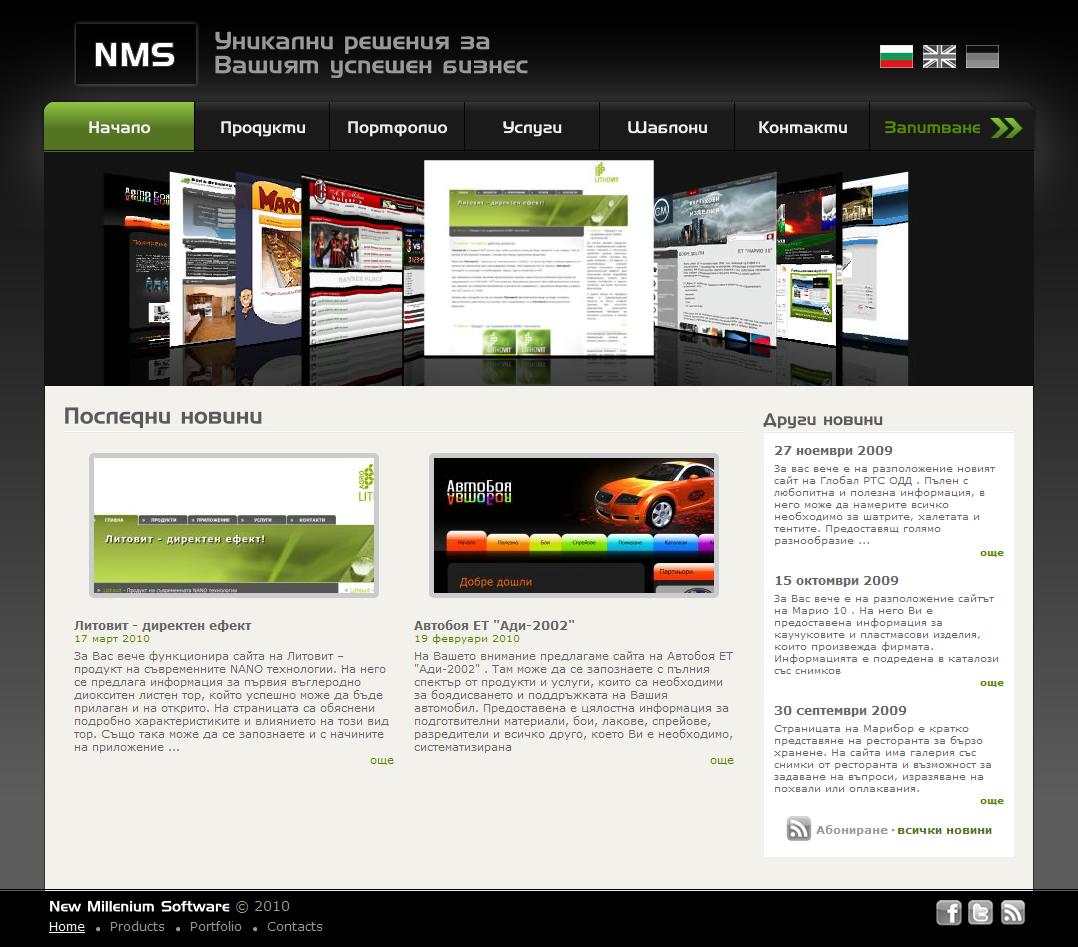Click the RSS feed icon in footer
Image resolution: width=1078 pixels, height=947 pixels.
1013,912
